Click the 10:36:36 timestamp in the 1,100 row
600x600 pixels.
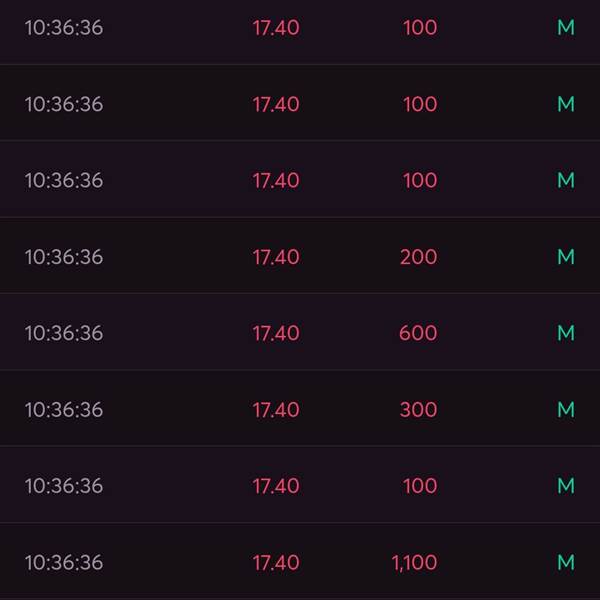click(64, 562)
